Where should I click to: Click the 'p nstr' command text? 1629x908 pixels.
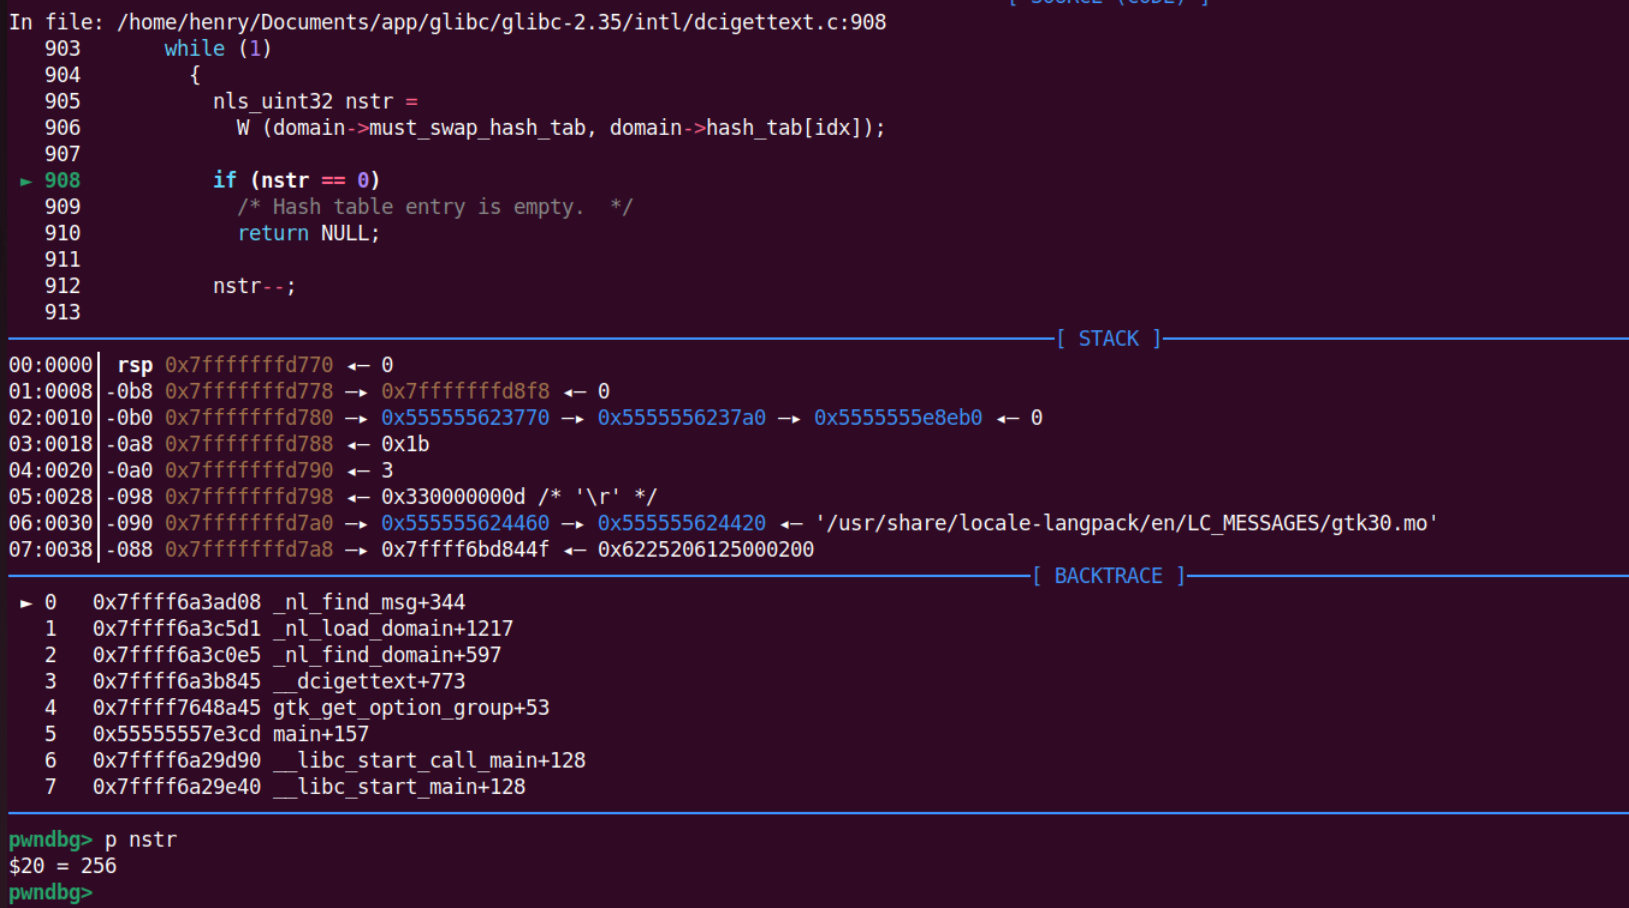pyautogui.click(x=141, y=839)
